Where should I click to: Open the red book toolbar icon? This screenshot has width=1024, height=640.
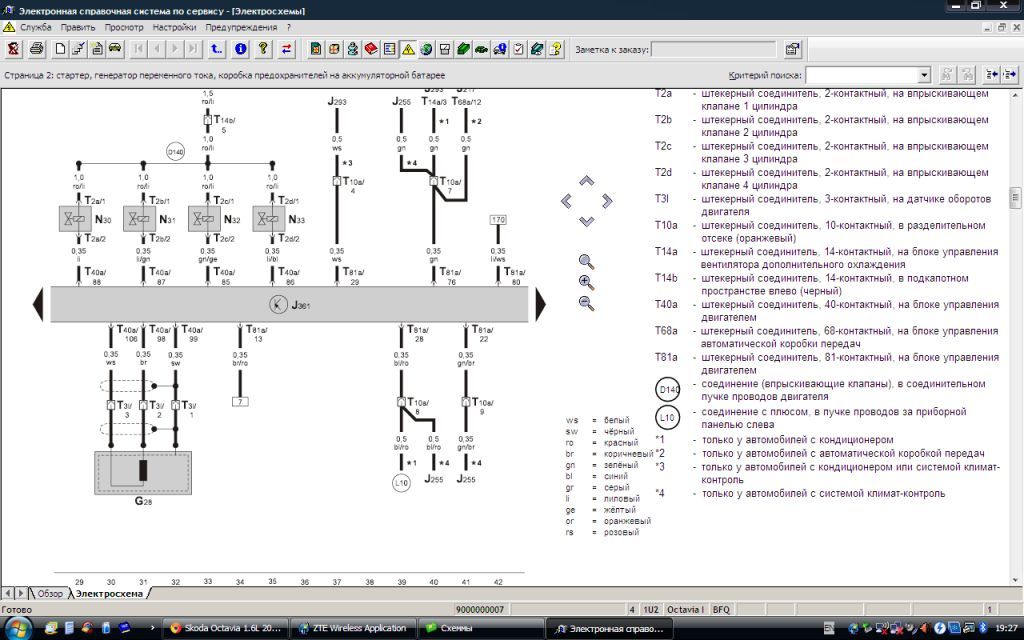371,49
